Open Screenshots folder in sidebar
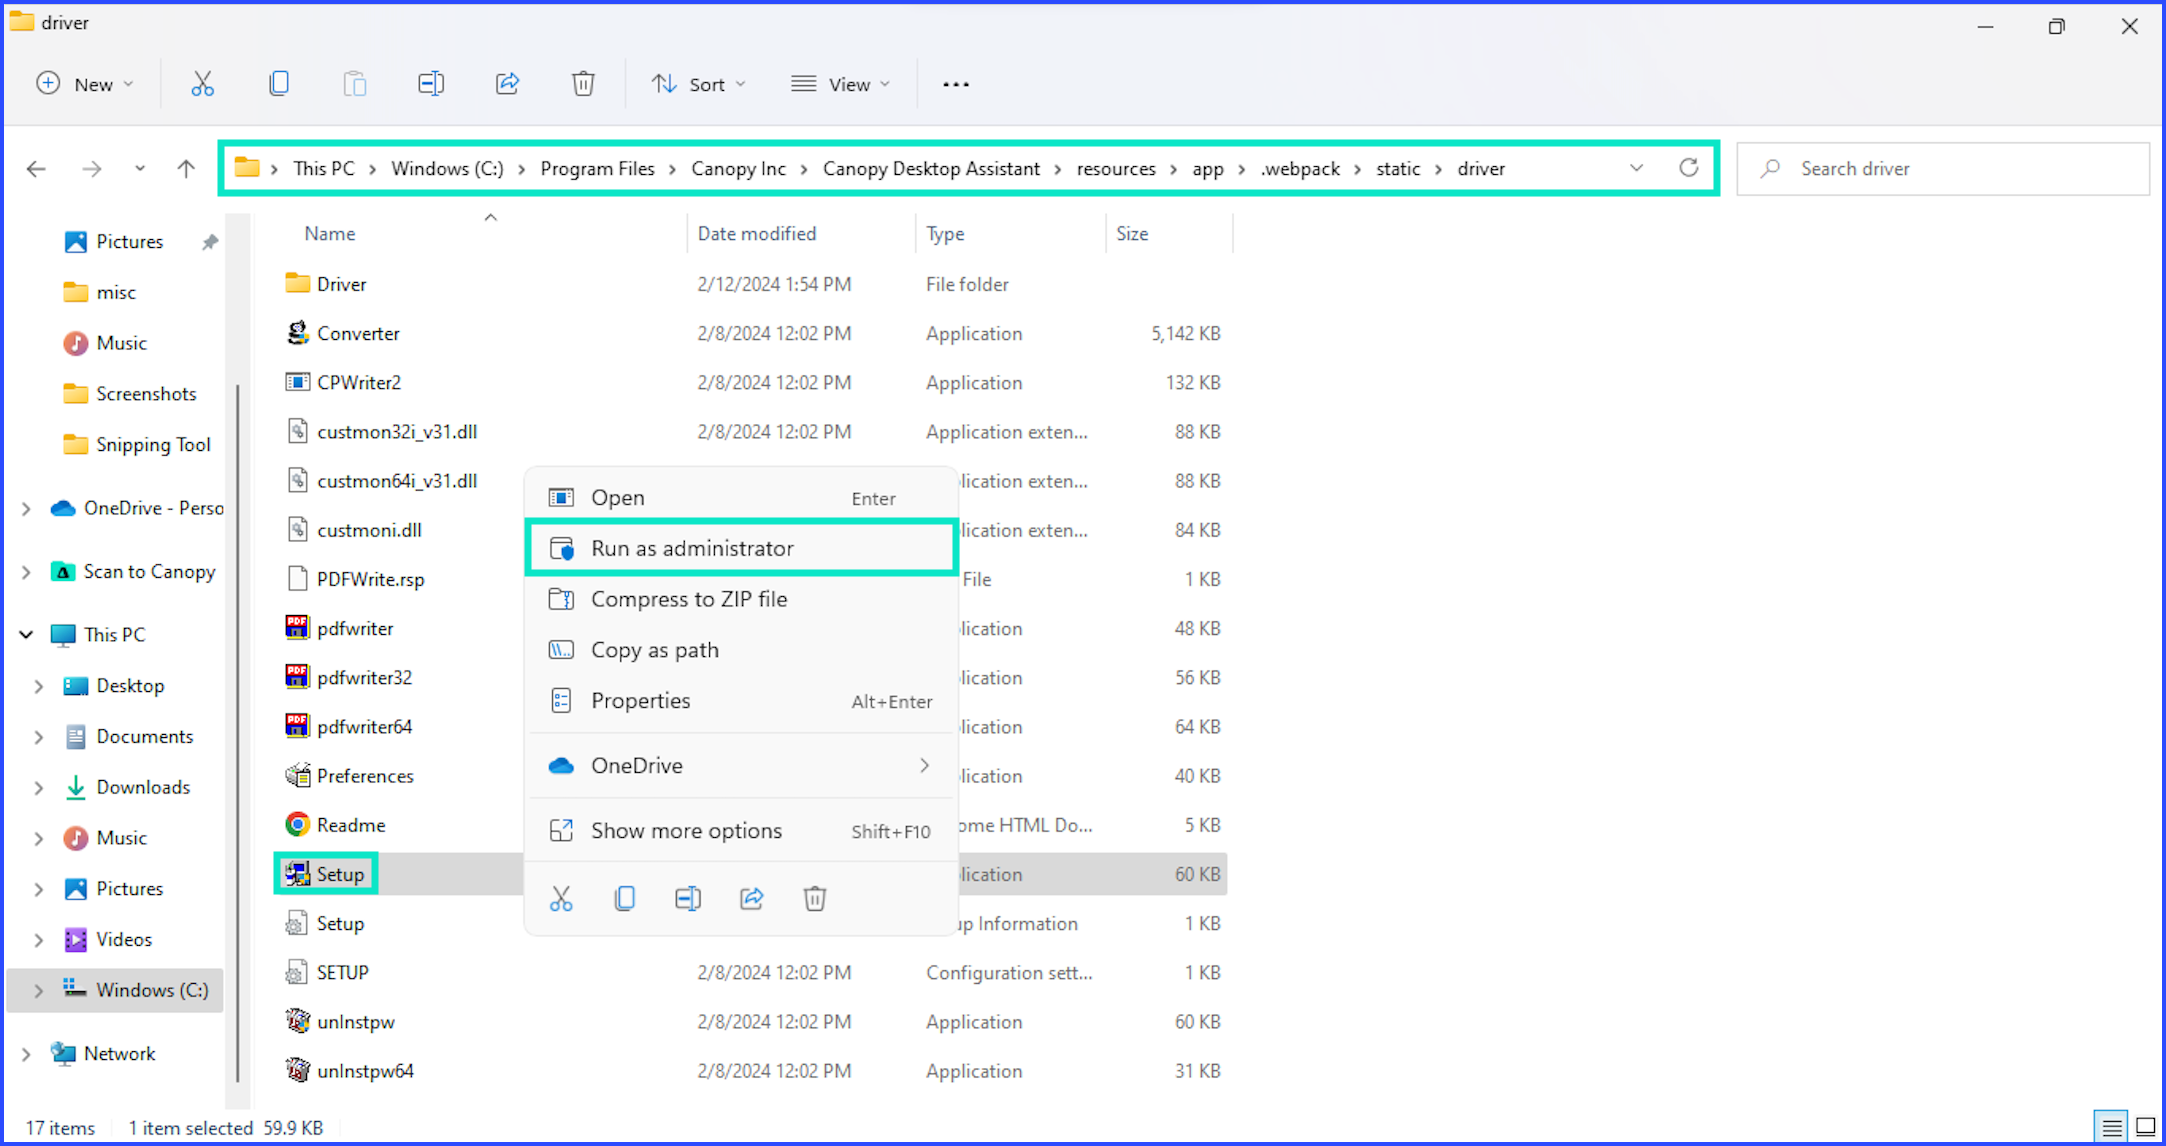 pos(130,394)
